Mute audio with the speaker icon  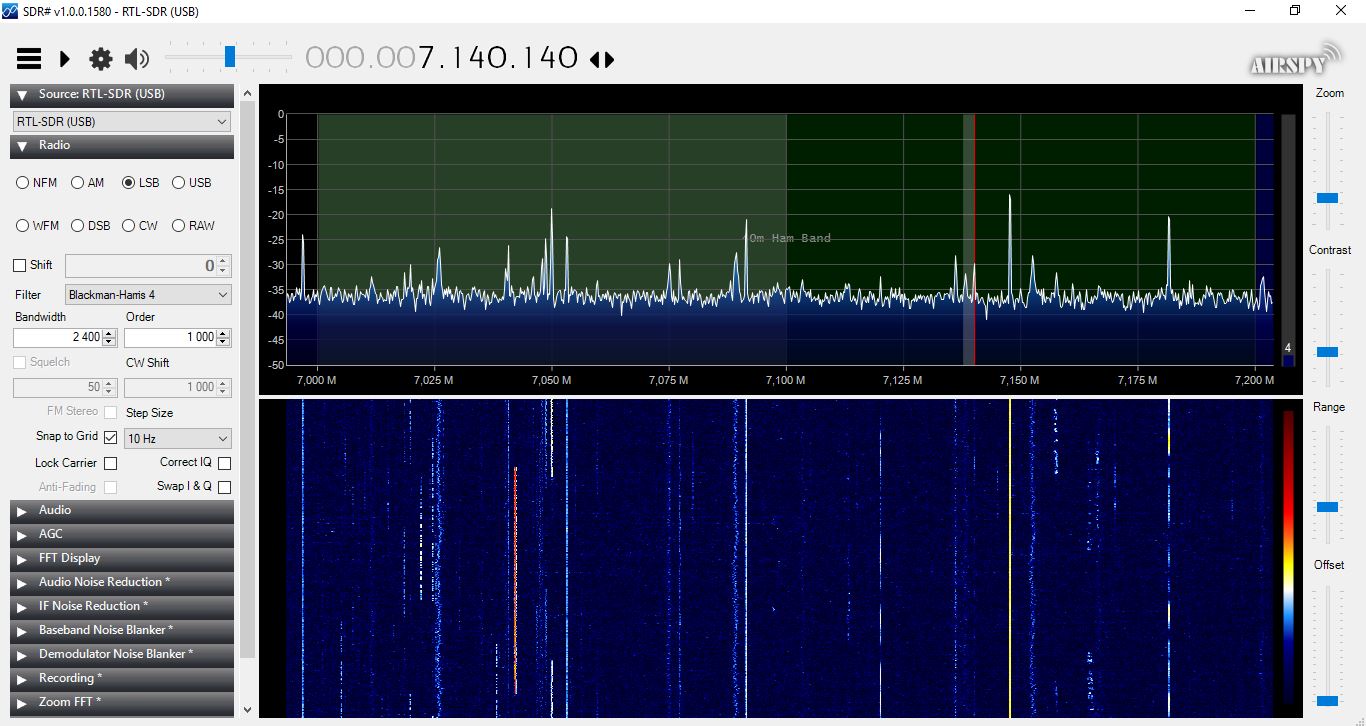[x=137, y=59]
